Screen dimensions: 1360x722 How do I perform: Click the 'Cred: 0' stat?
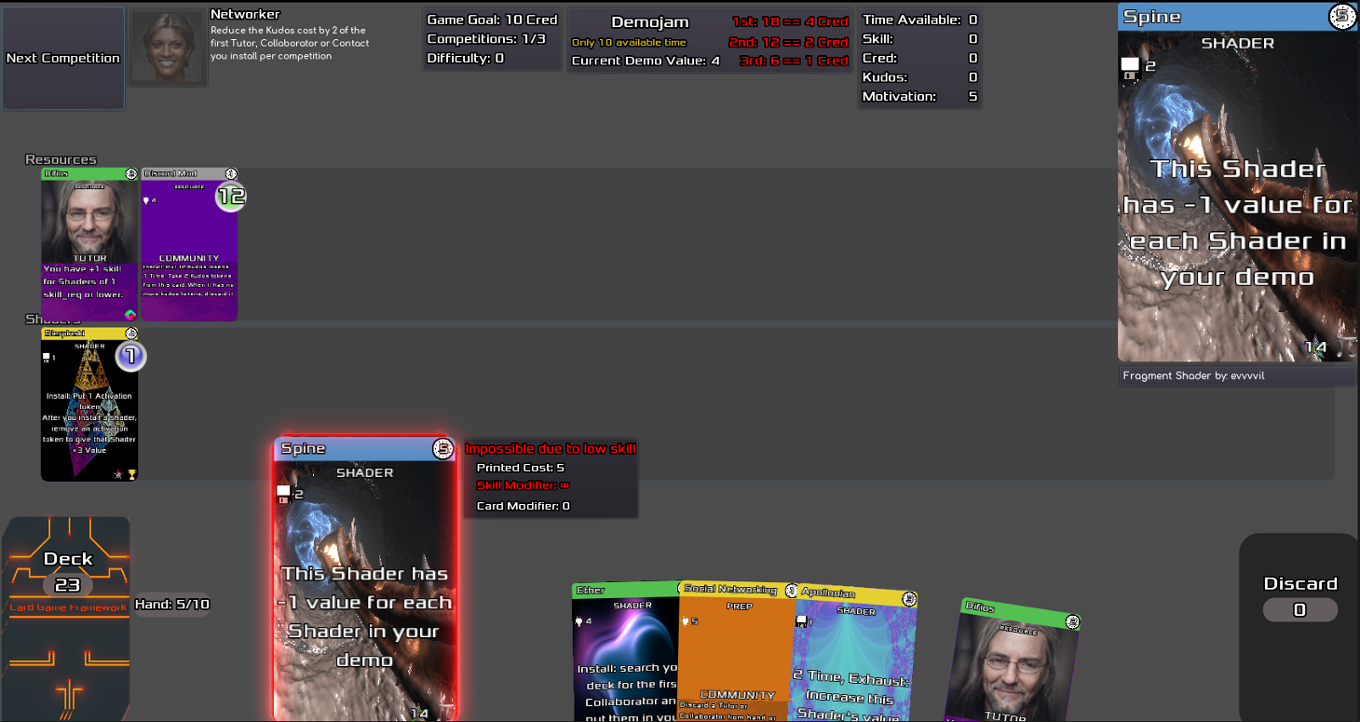point(920,58)
